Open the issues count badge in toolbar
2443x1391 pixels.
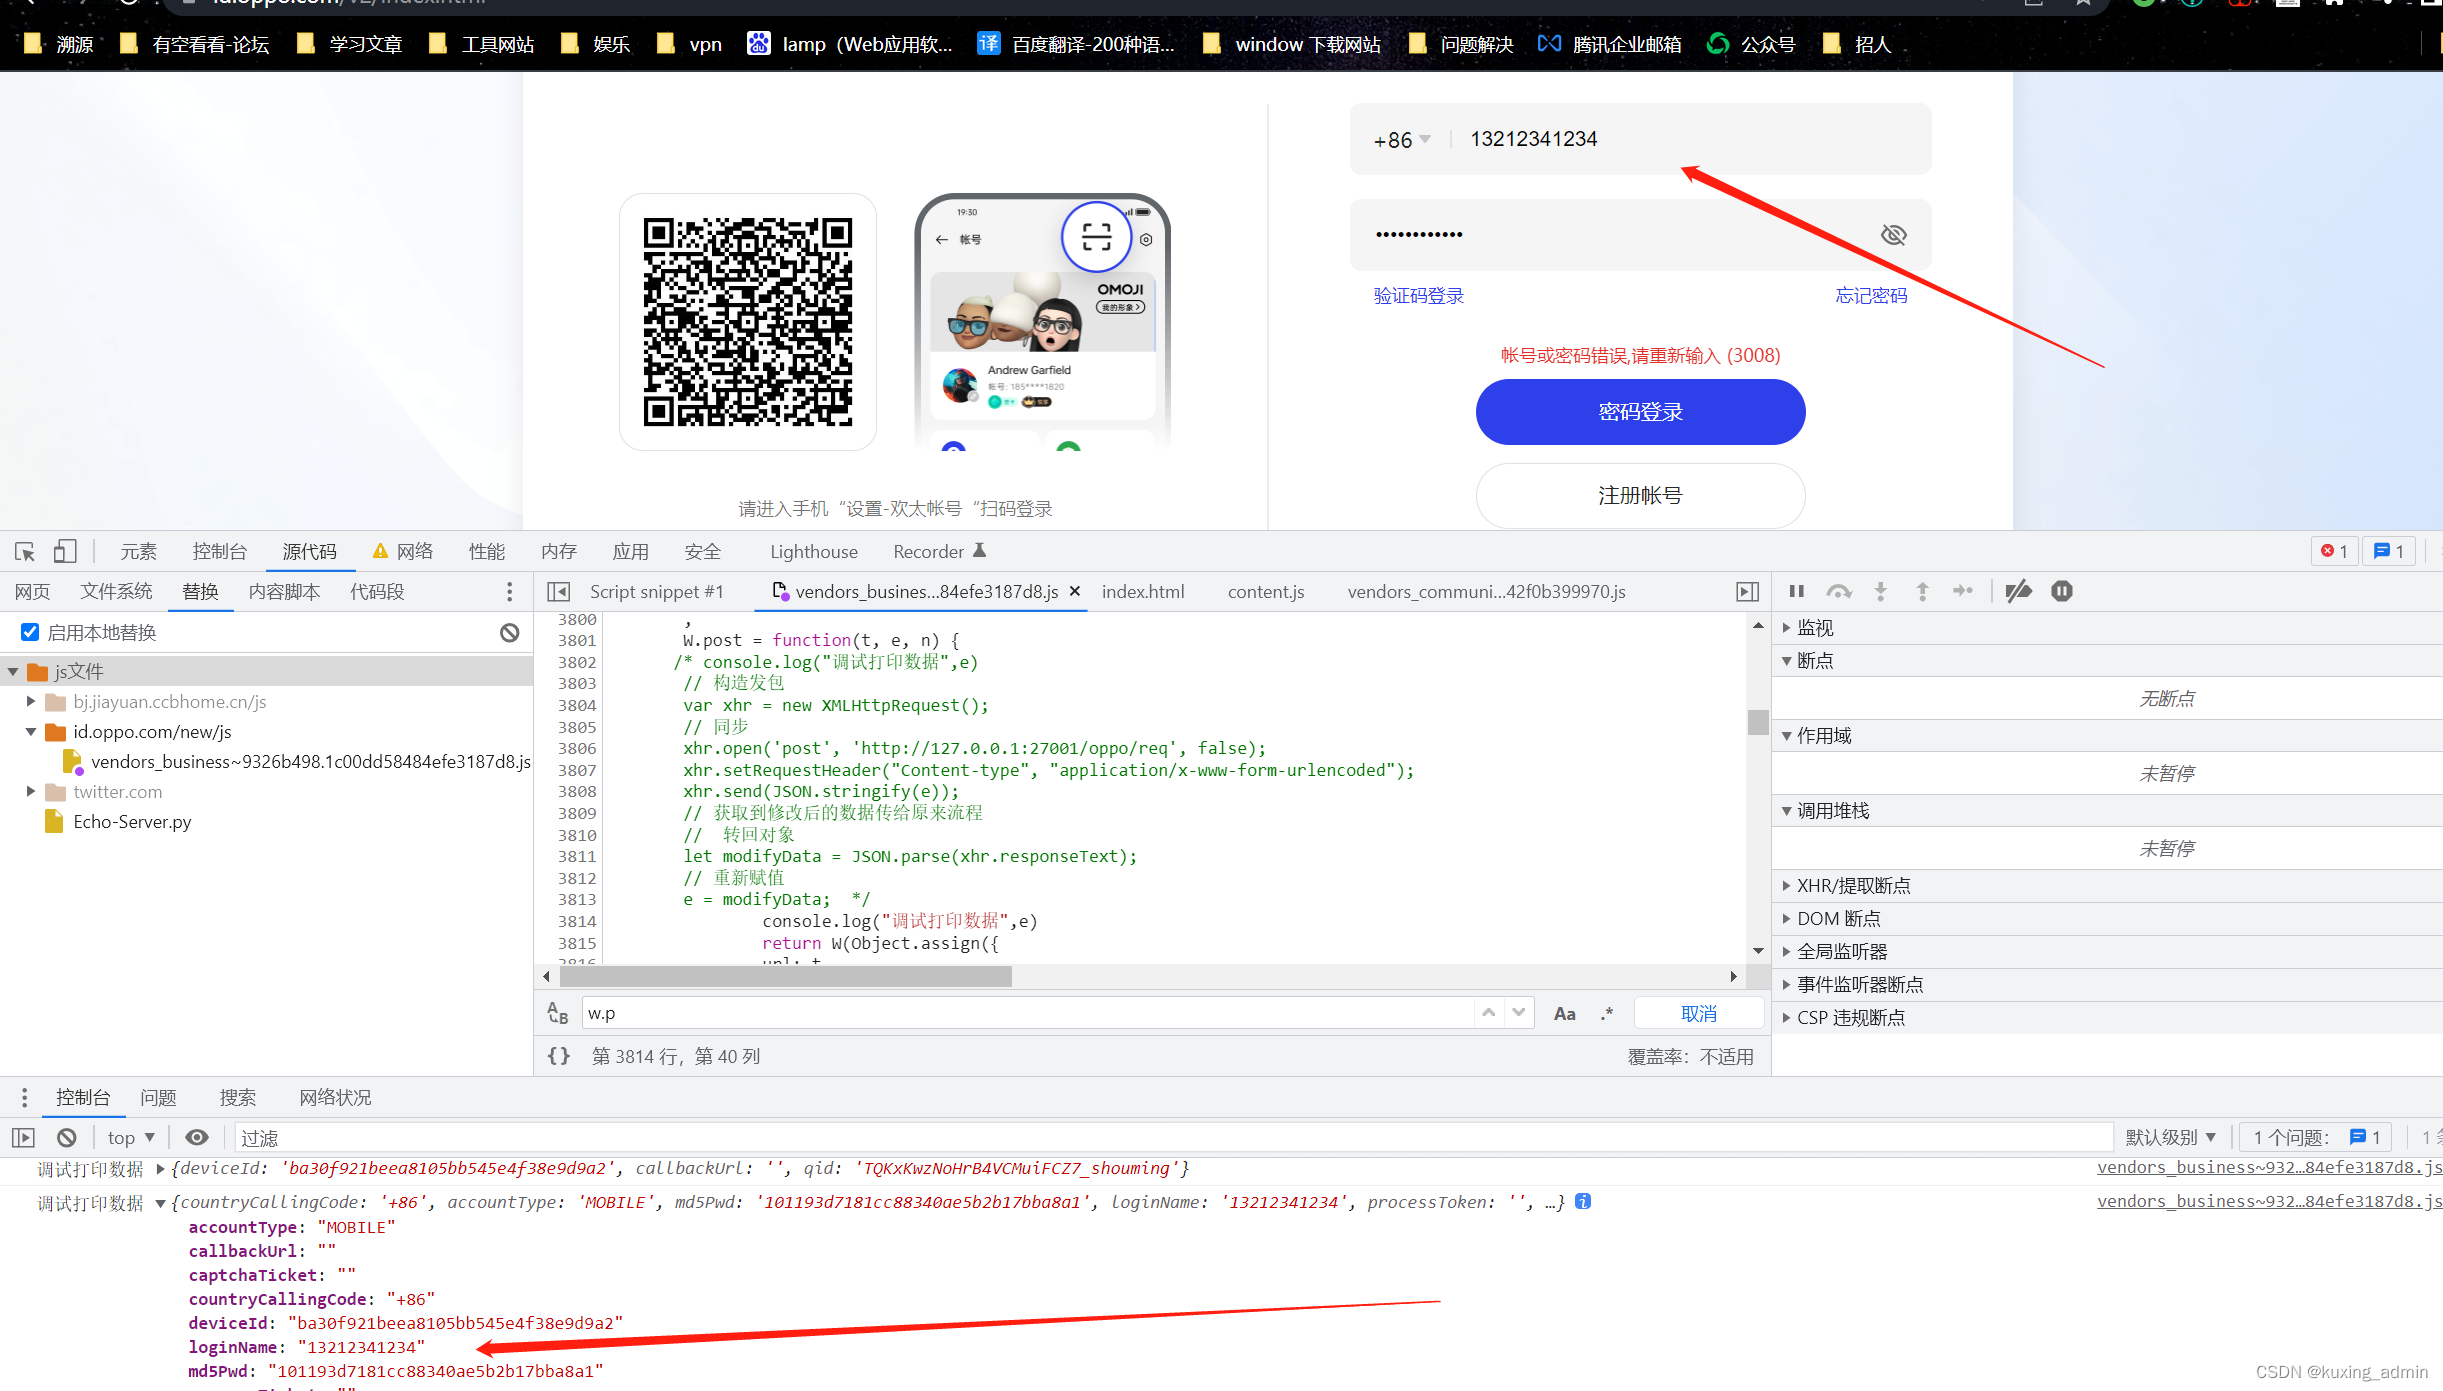[x=2389, y=551]
